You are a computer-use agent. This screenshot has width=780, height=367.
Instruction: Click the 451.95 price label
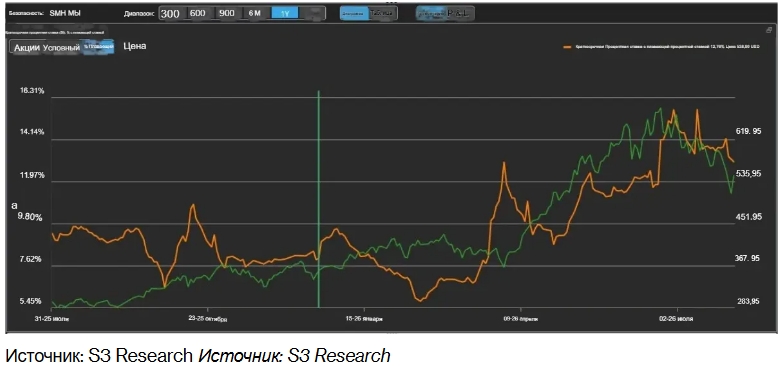pos(749,216)
